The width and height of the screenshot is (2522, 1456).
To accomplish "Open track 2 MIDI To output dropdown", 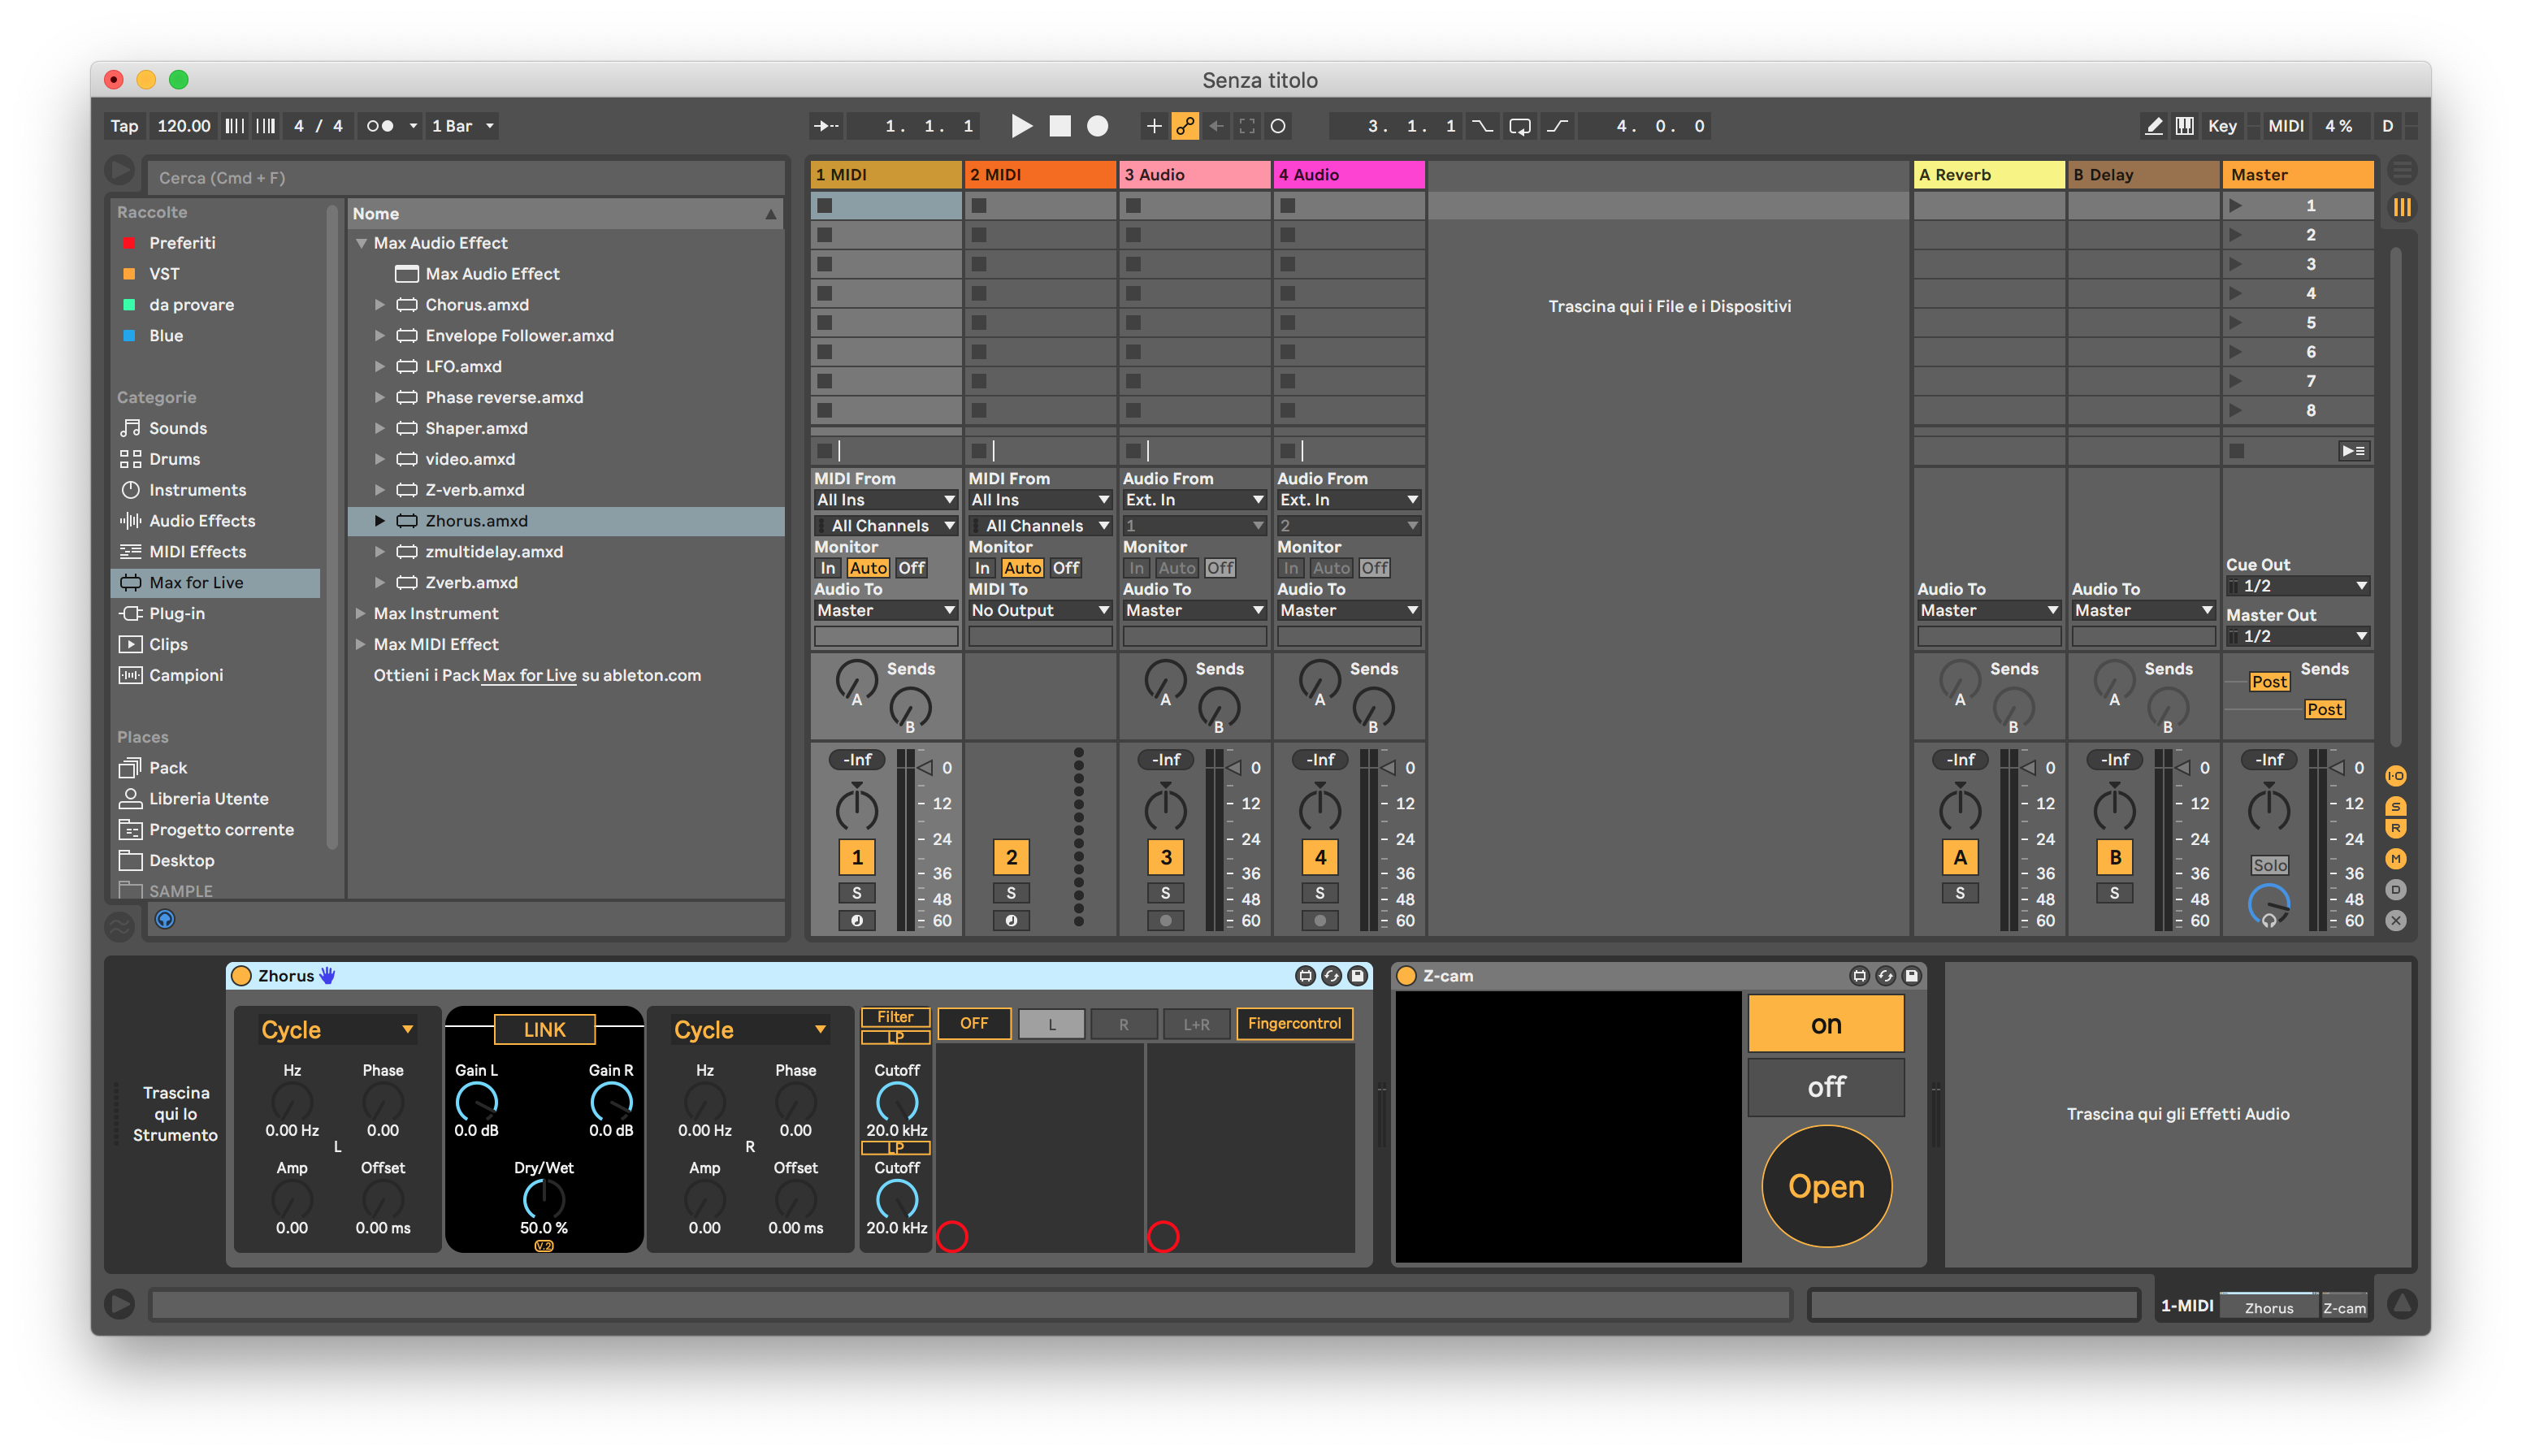I will click(x=1040, y=610).
